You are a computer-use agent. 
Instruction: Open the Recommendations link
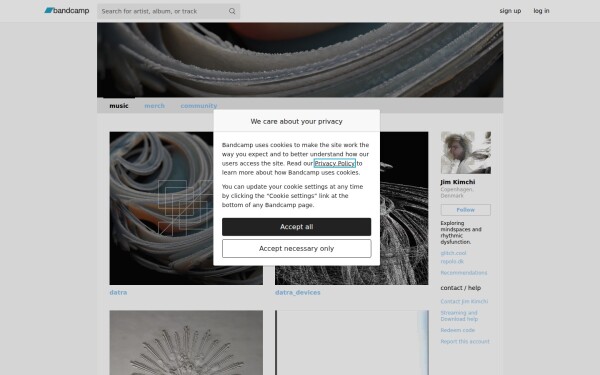[x=464, y=273]
